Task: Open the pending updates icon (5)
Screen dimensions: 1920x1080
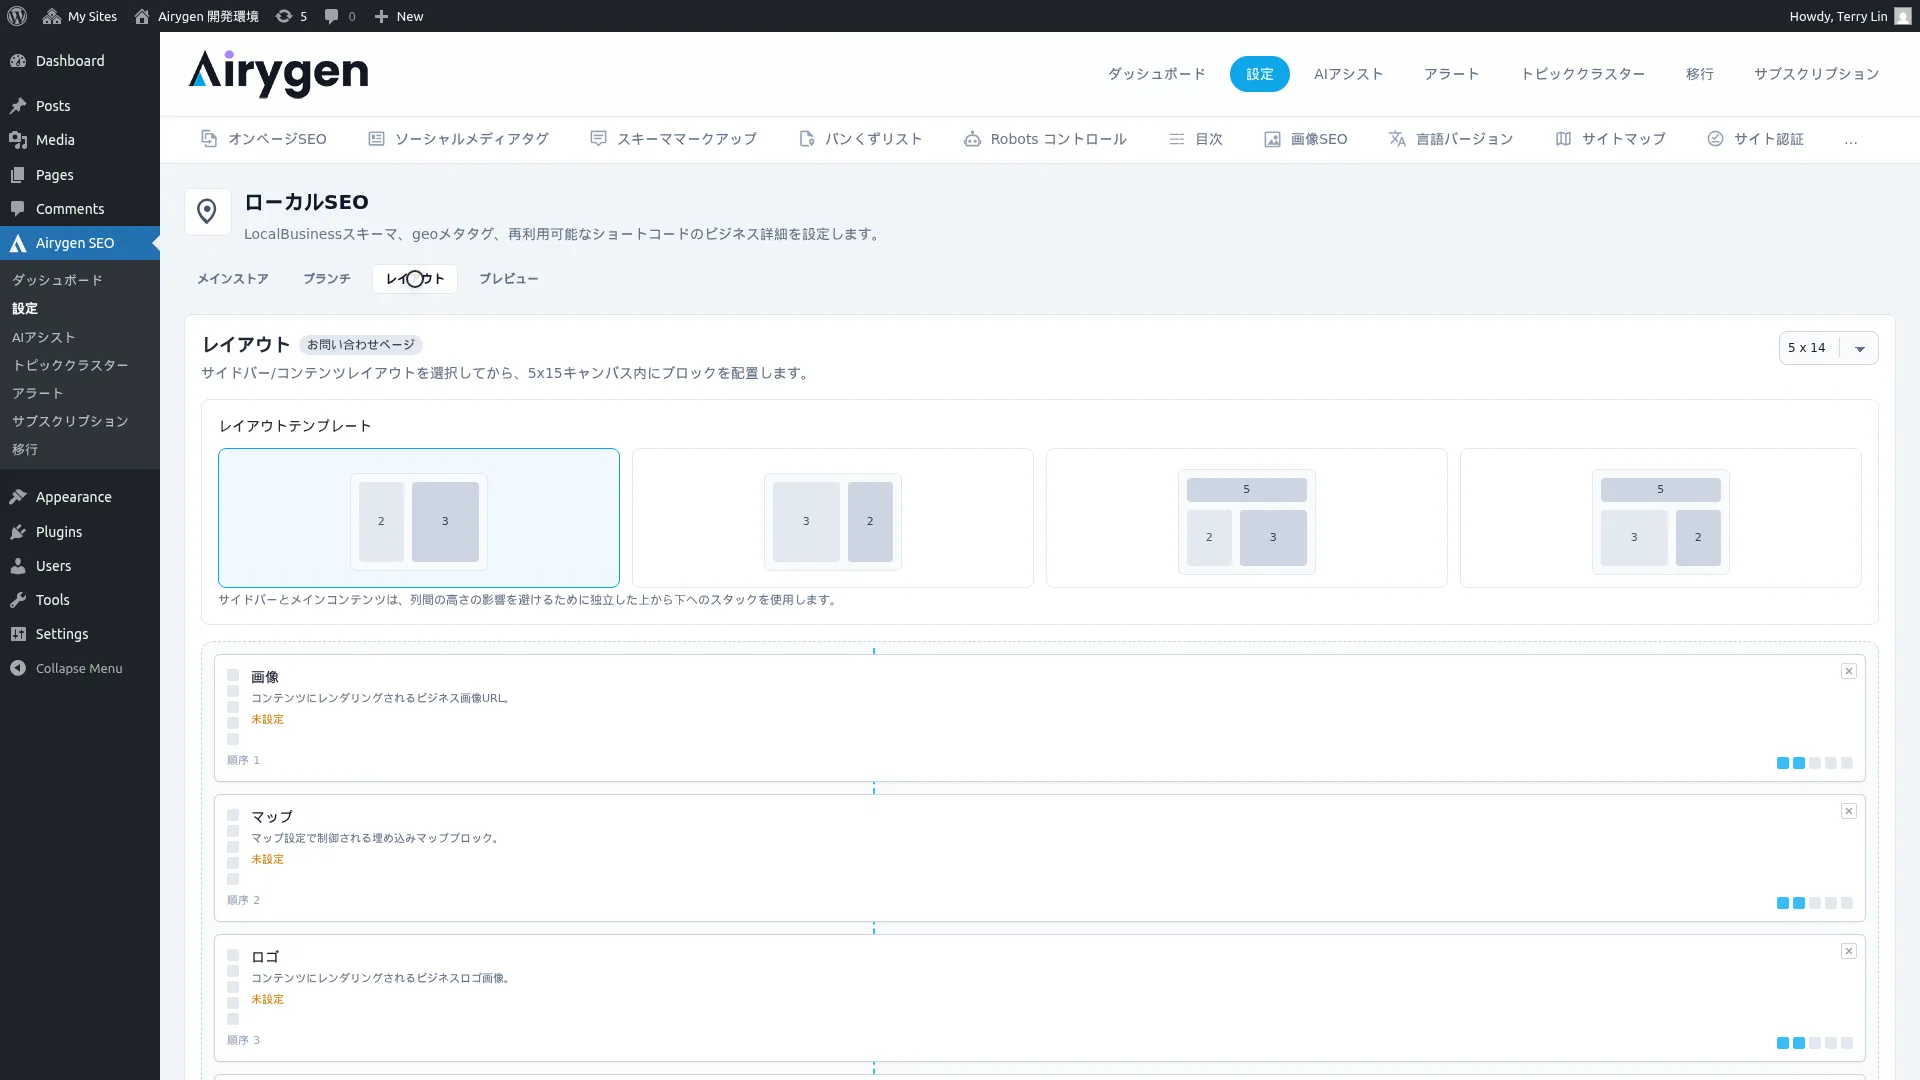Action: 291,16
